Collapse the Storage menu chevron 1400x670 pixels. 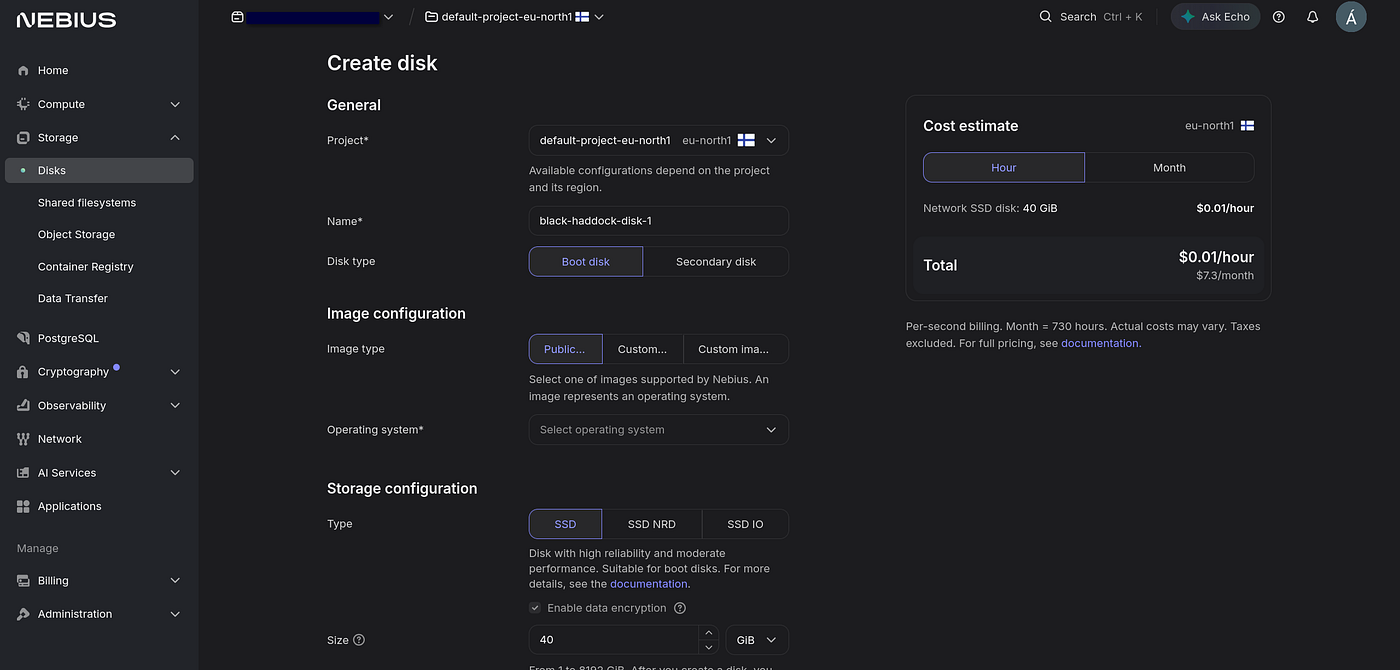[x=175, y=138]
